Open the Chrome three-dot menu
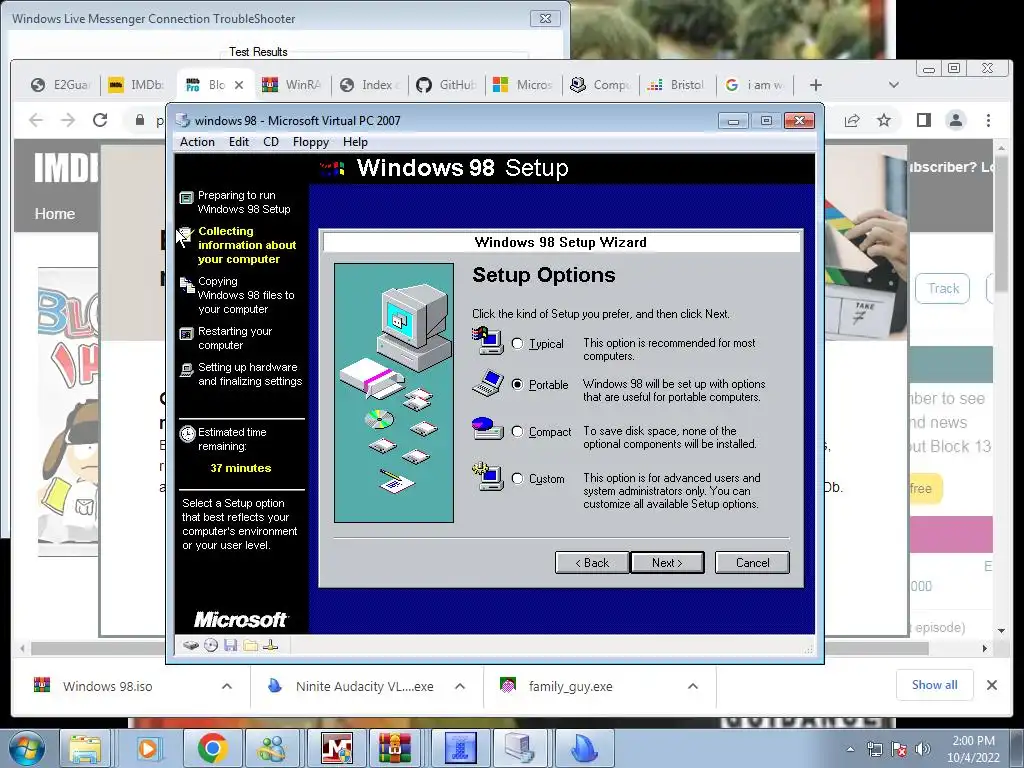The image size is (1024, 768). [988, 120]
